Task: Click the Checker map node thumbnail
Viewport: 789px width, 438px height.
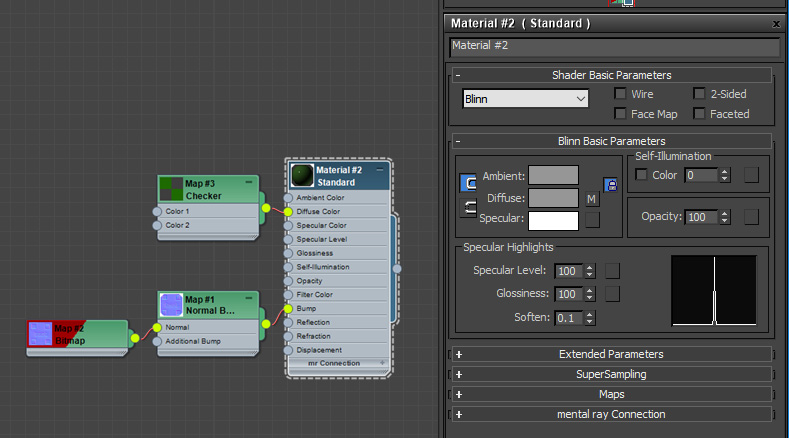Action: tap(172, 189)
